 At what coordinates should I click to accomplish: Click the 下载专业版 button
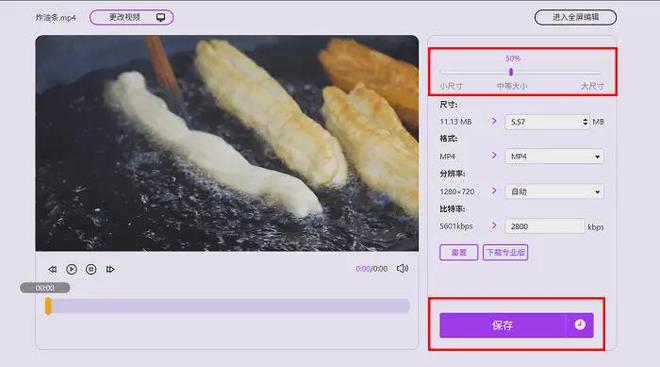(506, 253)
